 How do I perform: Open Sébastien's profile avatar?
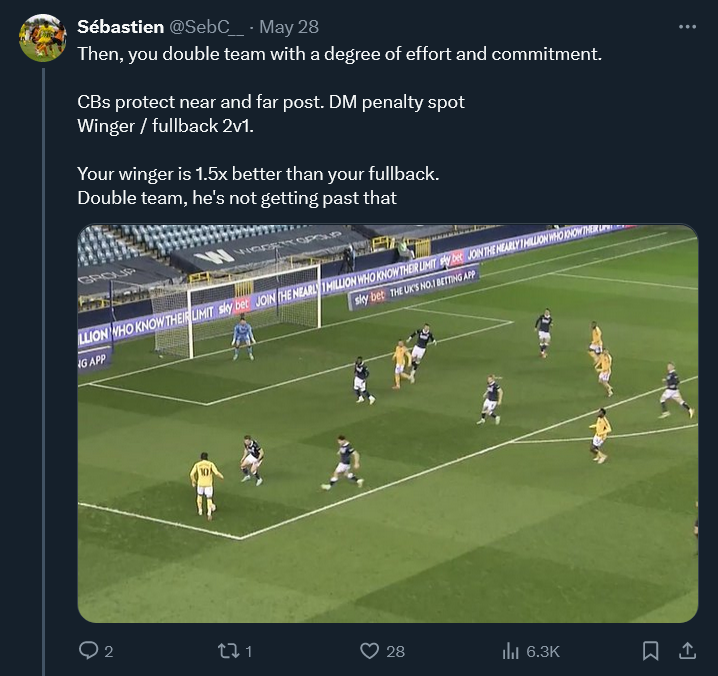(43, 38)
